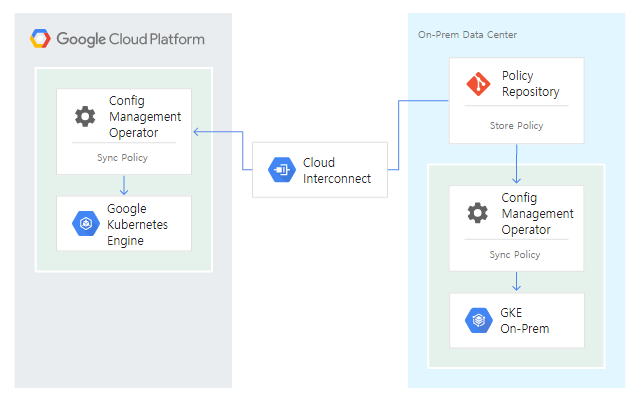Image resolution: width=644 pixels, height=403 pixels.
Task: Click the Cloud Interconnect hexagon icon
Action: (282, 170)
